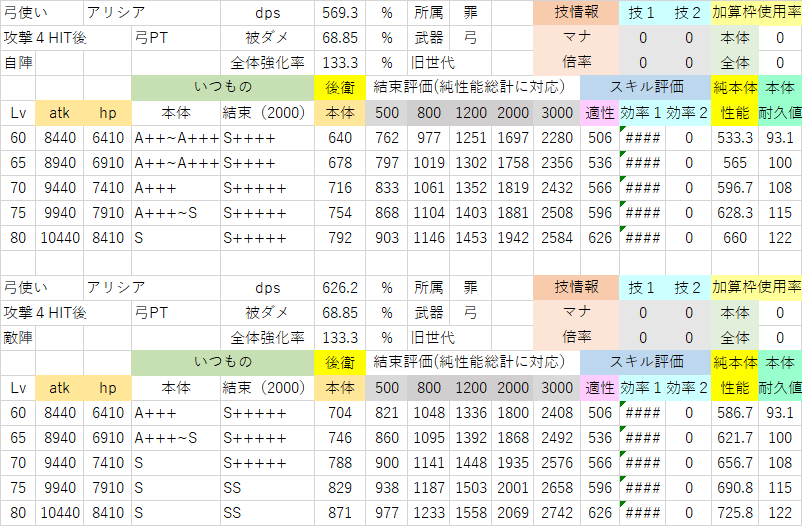Click the cell with value 746
The width and height of the screenshot is (802, 526).
coord(340,438)
